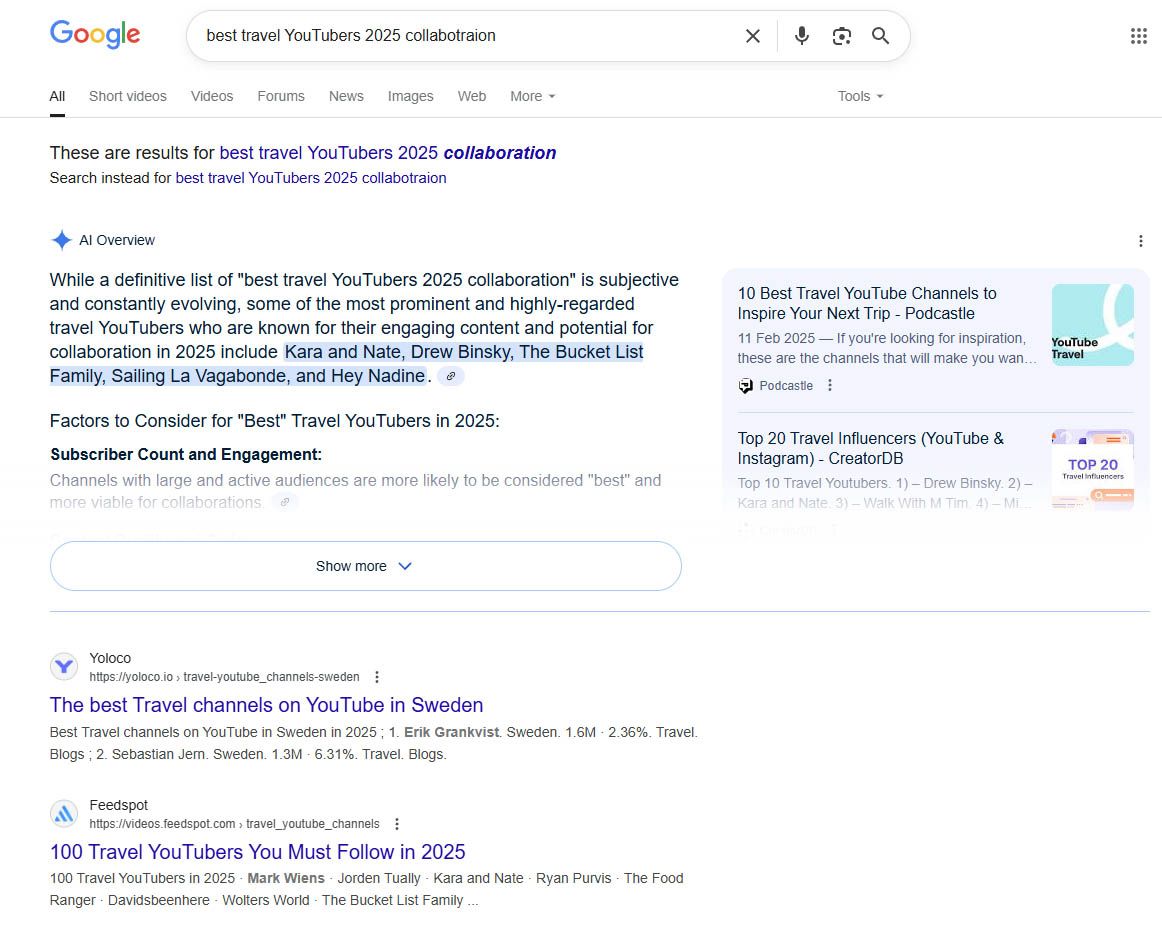Submit search with magnifying glass icon
This screenshot has height=925, width=1162.
point(880,36)
